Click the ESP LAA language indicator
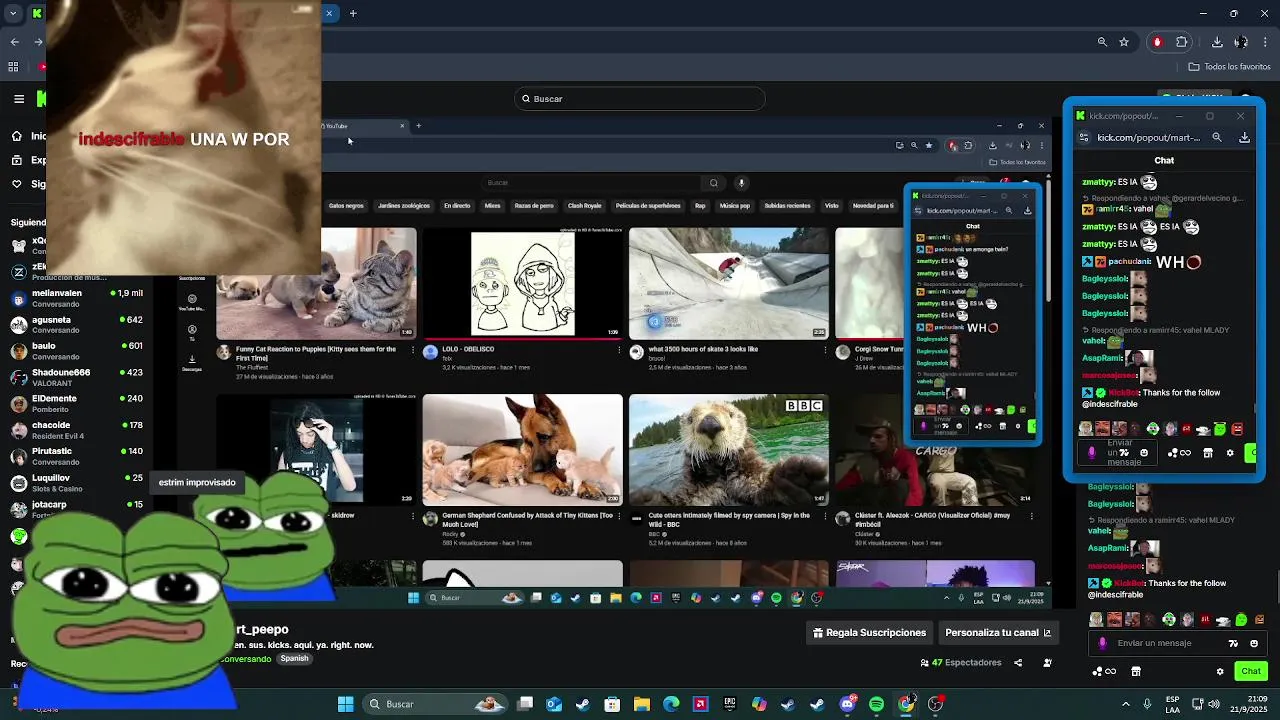 (1172, 704)
